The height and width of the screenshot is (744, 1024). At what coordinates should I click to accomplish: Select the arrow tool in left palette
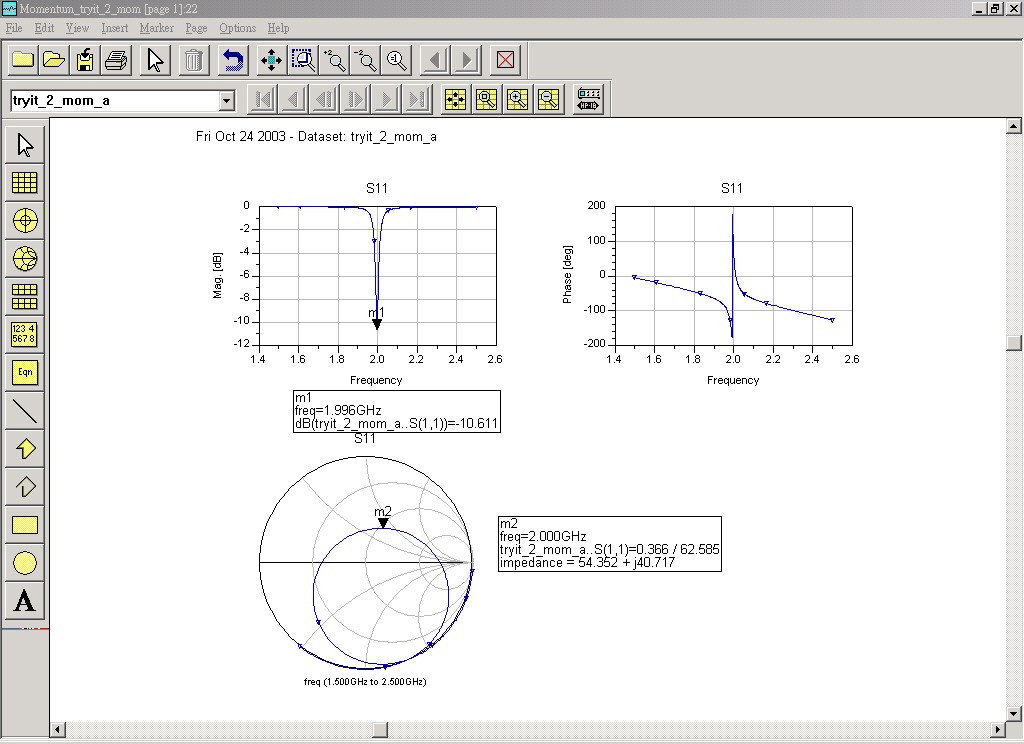[25, 144]
